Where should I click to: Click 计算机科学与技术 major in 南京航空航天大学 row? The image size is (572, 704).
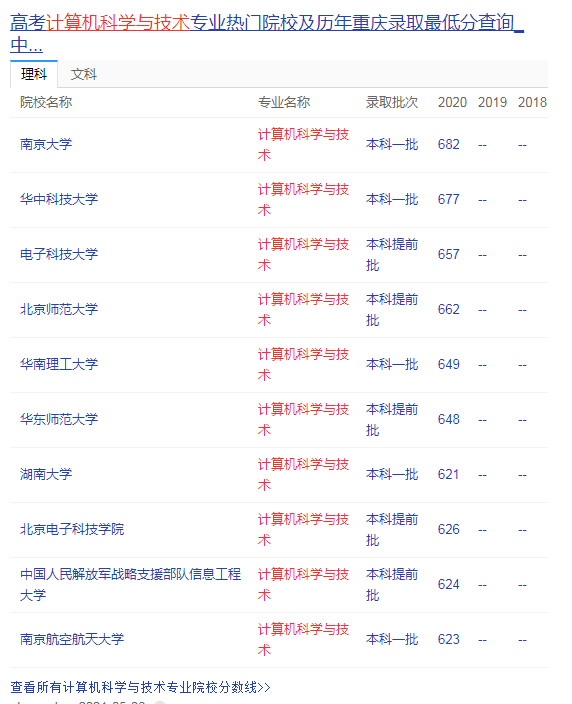pyautogui.click(x=303, y=639)
